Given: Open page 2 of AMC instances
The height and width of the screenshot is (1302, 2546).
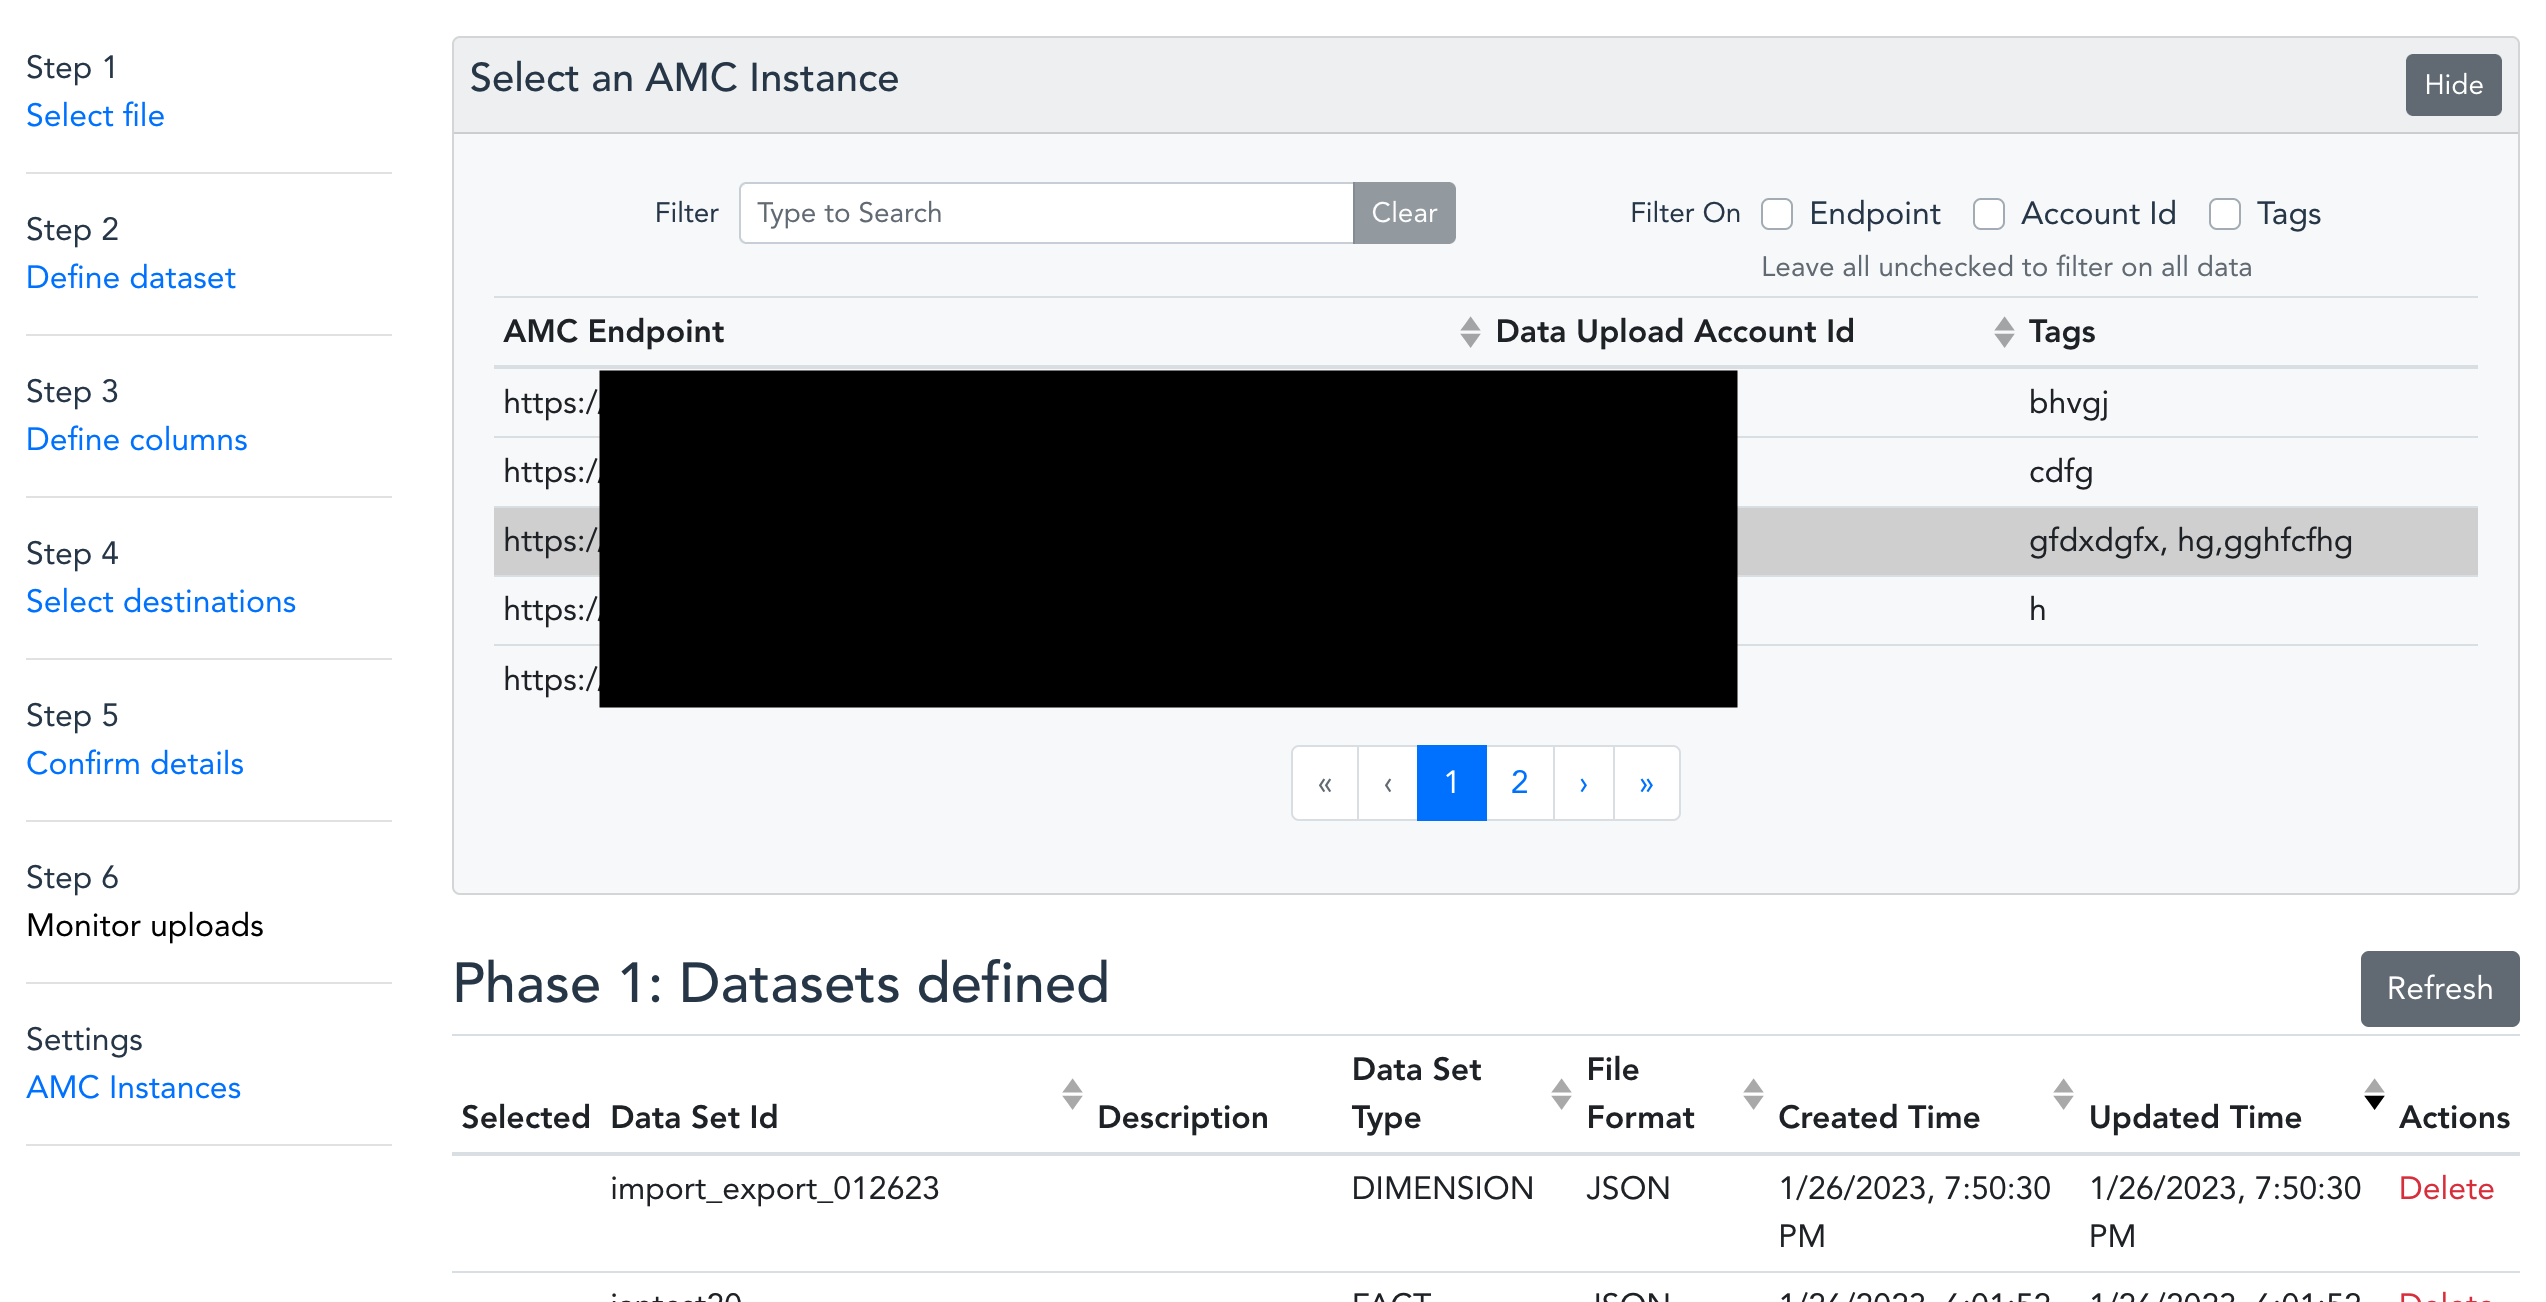Looking at the screenshot, I should [1519, 783].
